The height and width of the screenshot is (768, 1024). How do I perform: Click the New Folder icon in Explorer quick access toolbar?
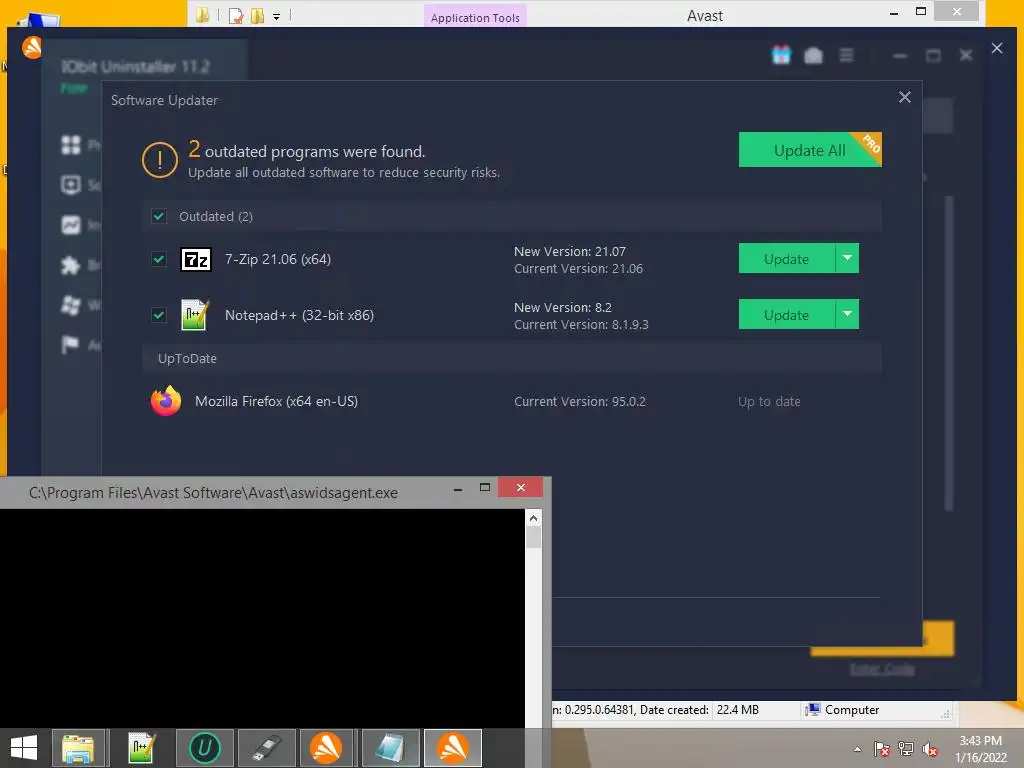pyautogui.click(x=257, y=16)
